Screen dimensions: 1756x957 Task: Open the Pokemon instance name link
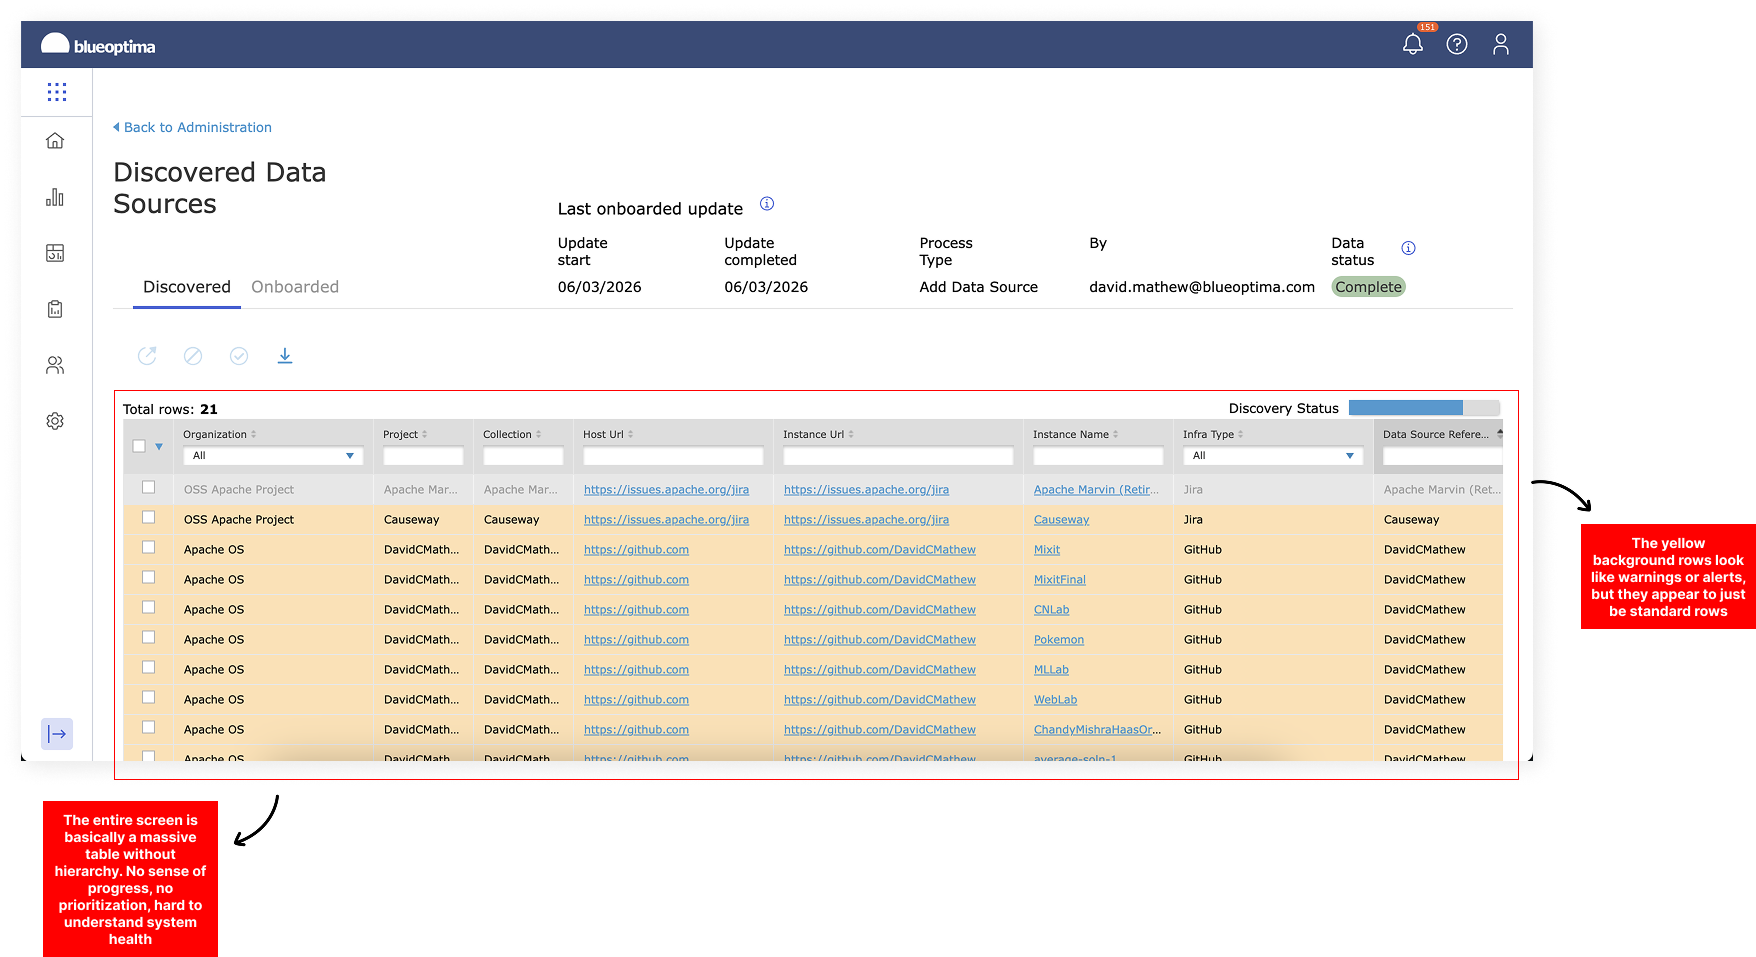click(x=1059, y=640)
